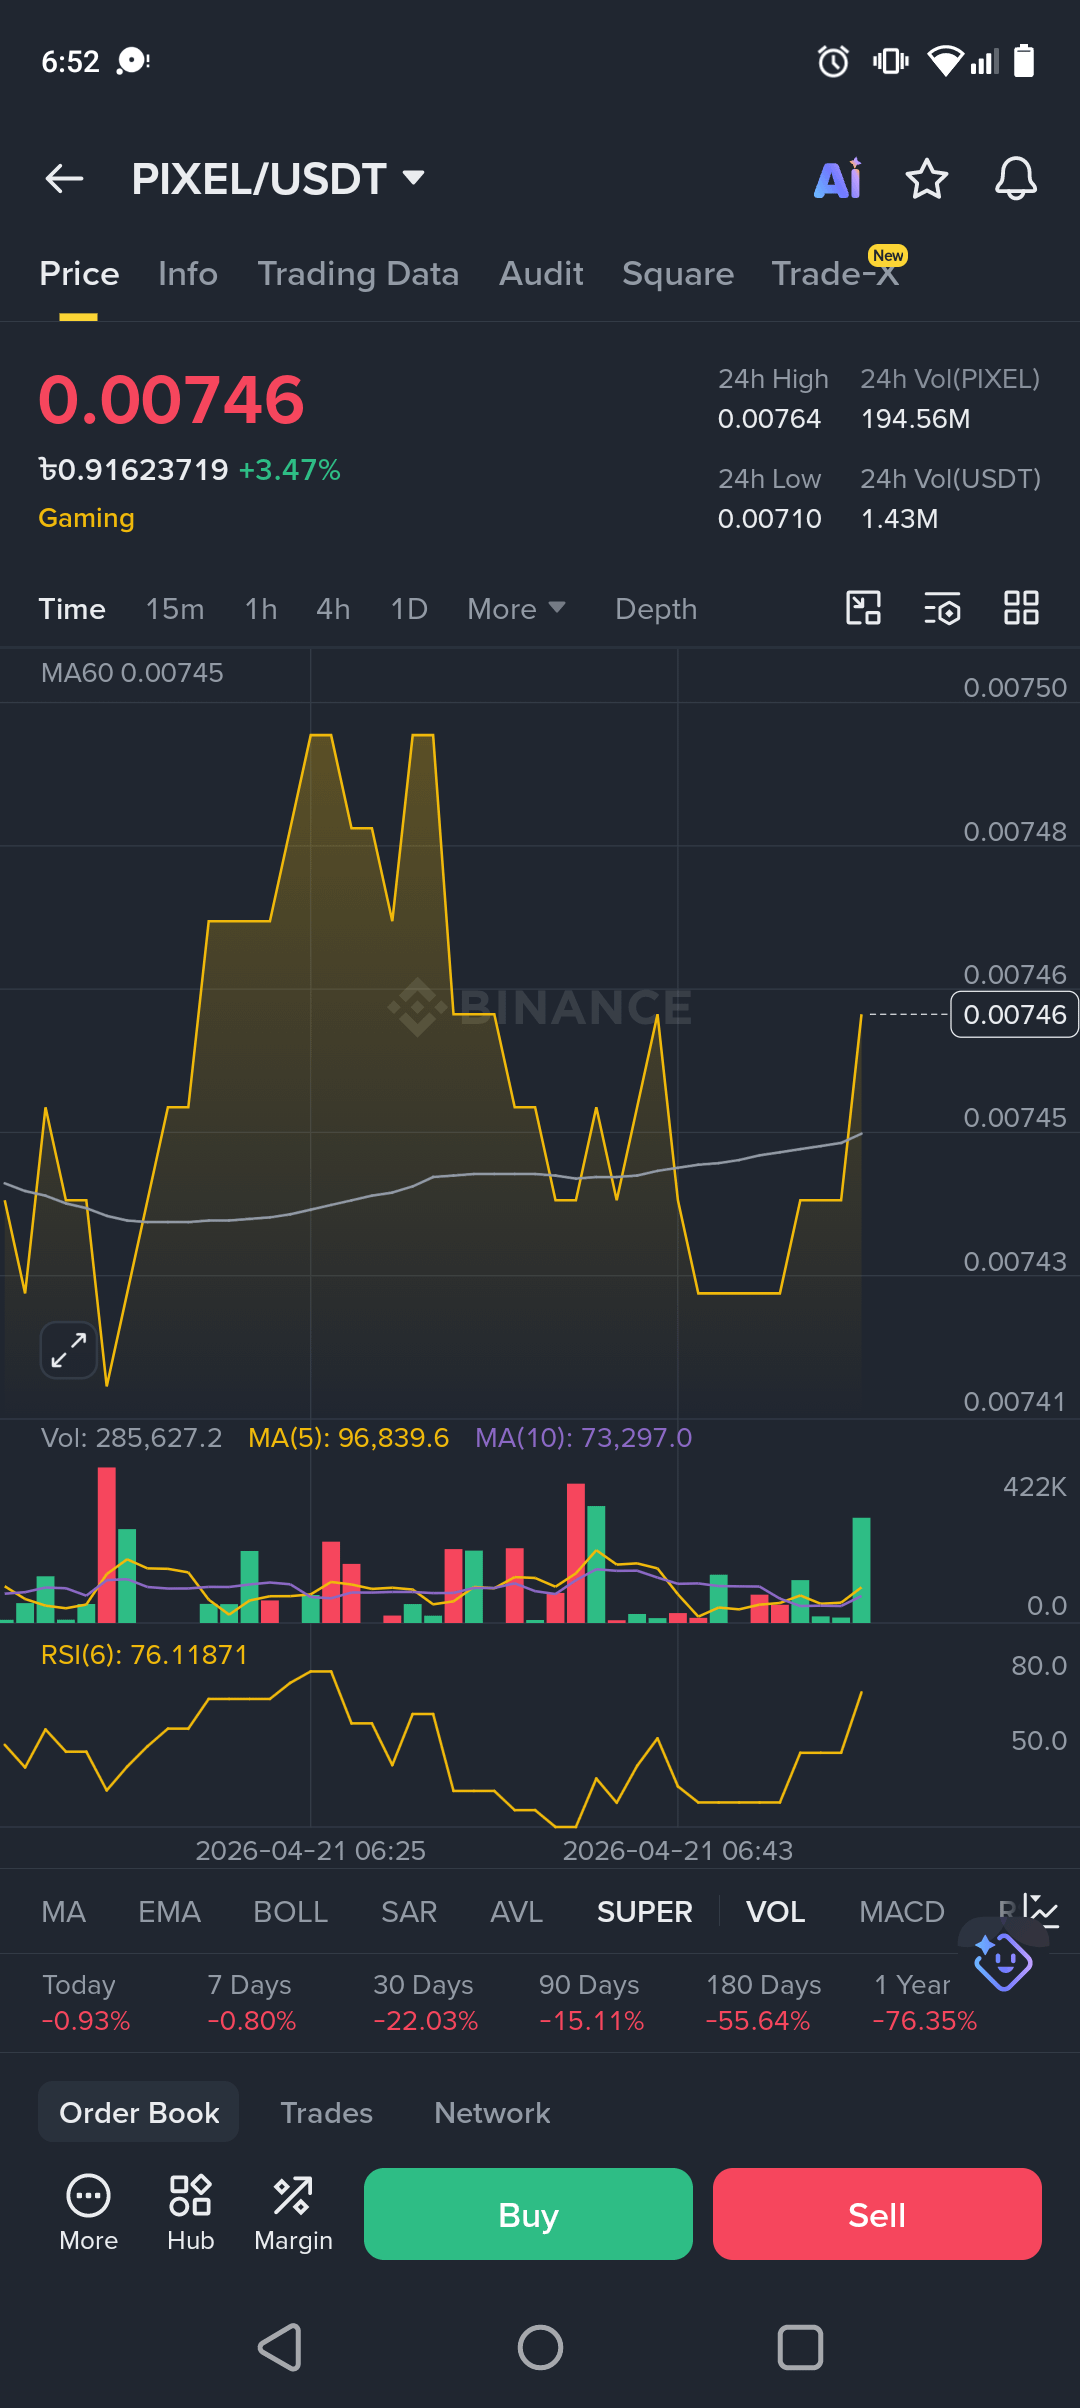Tap the red Sell button

pos(877,2214)
